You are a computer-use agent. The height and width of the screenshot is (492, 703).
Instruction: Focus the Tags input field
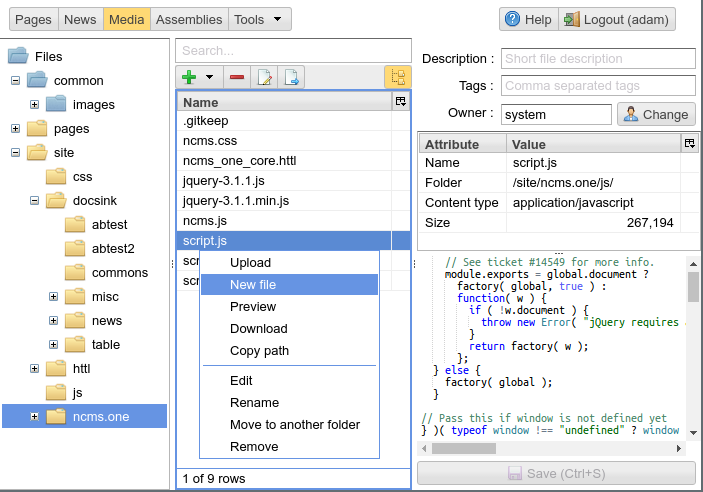(598, 86)
